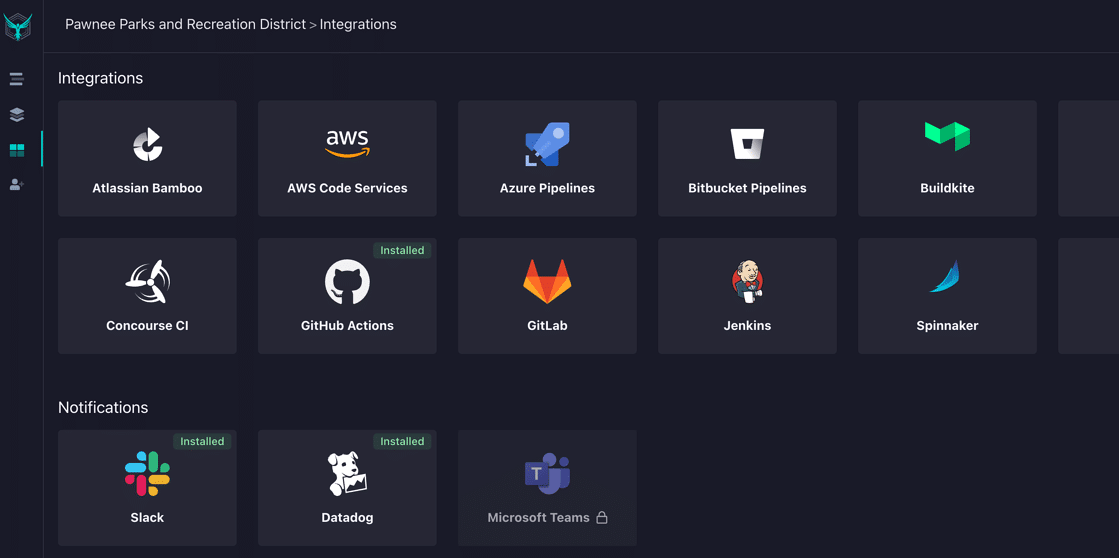The image size is (1119, 558).
Task: Open the Atlassian Bamboo label
Action: point(147,188)
